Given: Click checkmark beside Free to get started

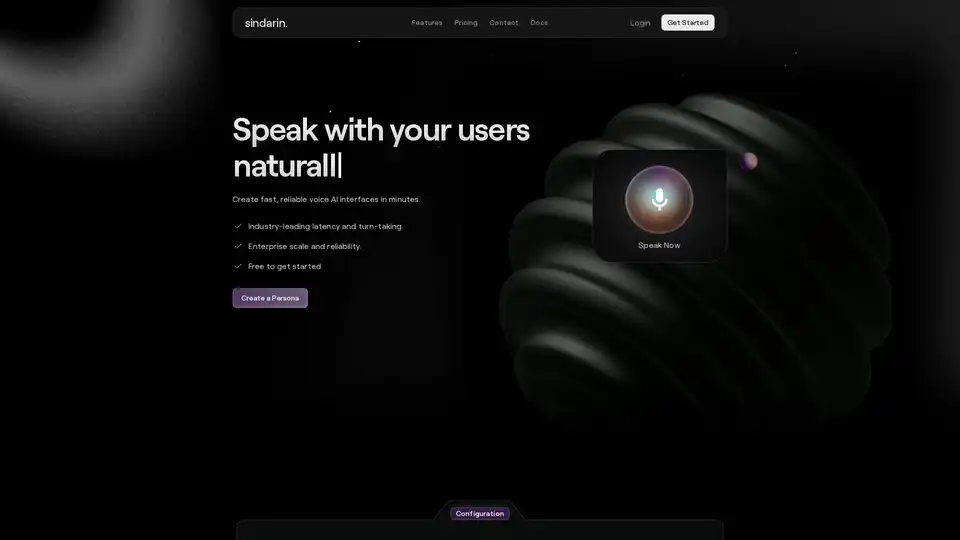Looking at the screenshot, I should tap(238, 266).
